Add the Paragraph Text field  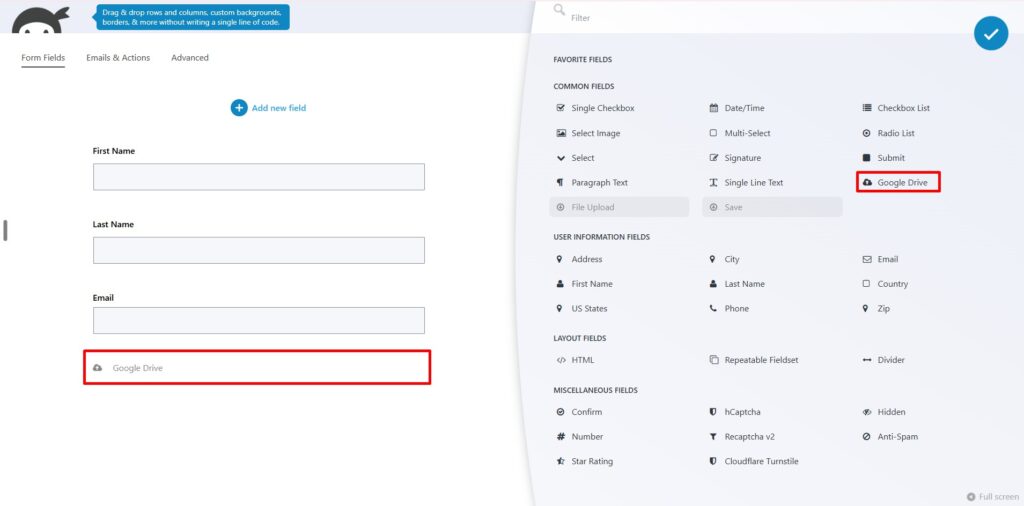click(592, 183)
